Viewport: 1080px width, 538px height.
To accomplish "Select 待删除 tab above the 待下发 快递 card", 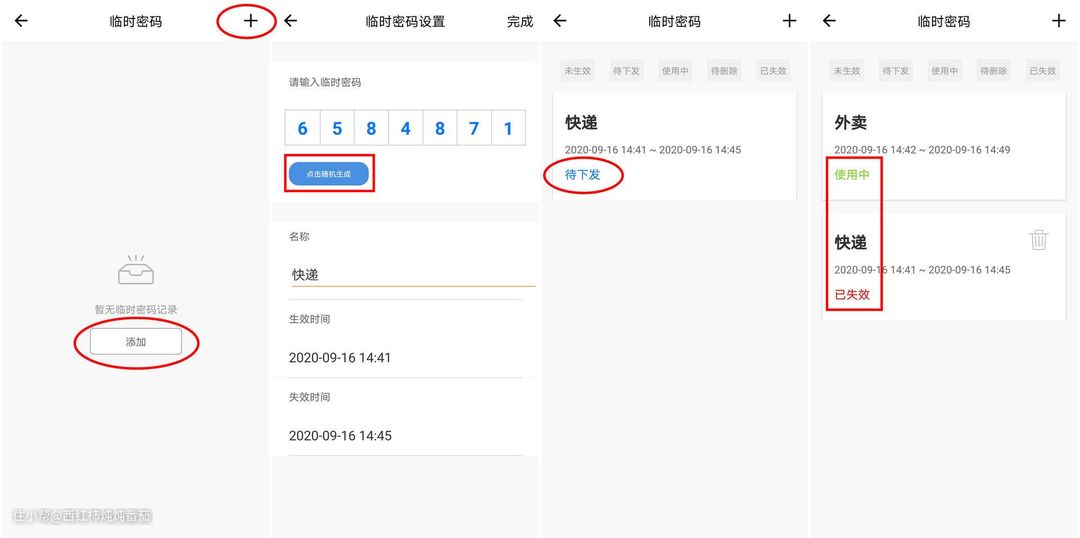I will pos(724,71).
